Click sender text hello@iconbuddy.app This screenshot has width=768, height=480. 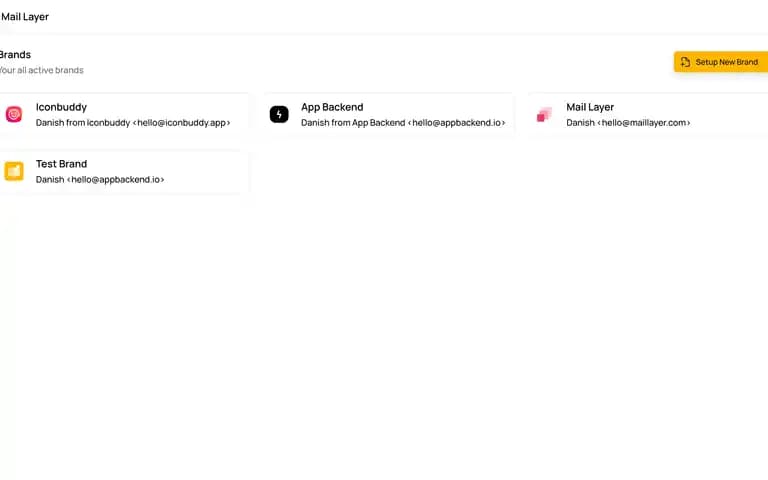(x=181, y=123)
